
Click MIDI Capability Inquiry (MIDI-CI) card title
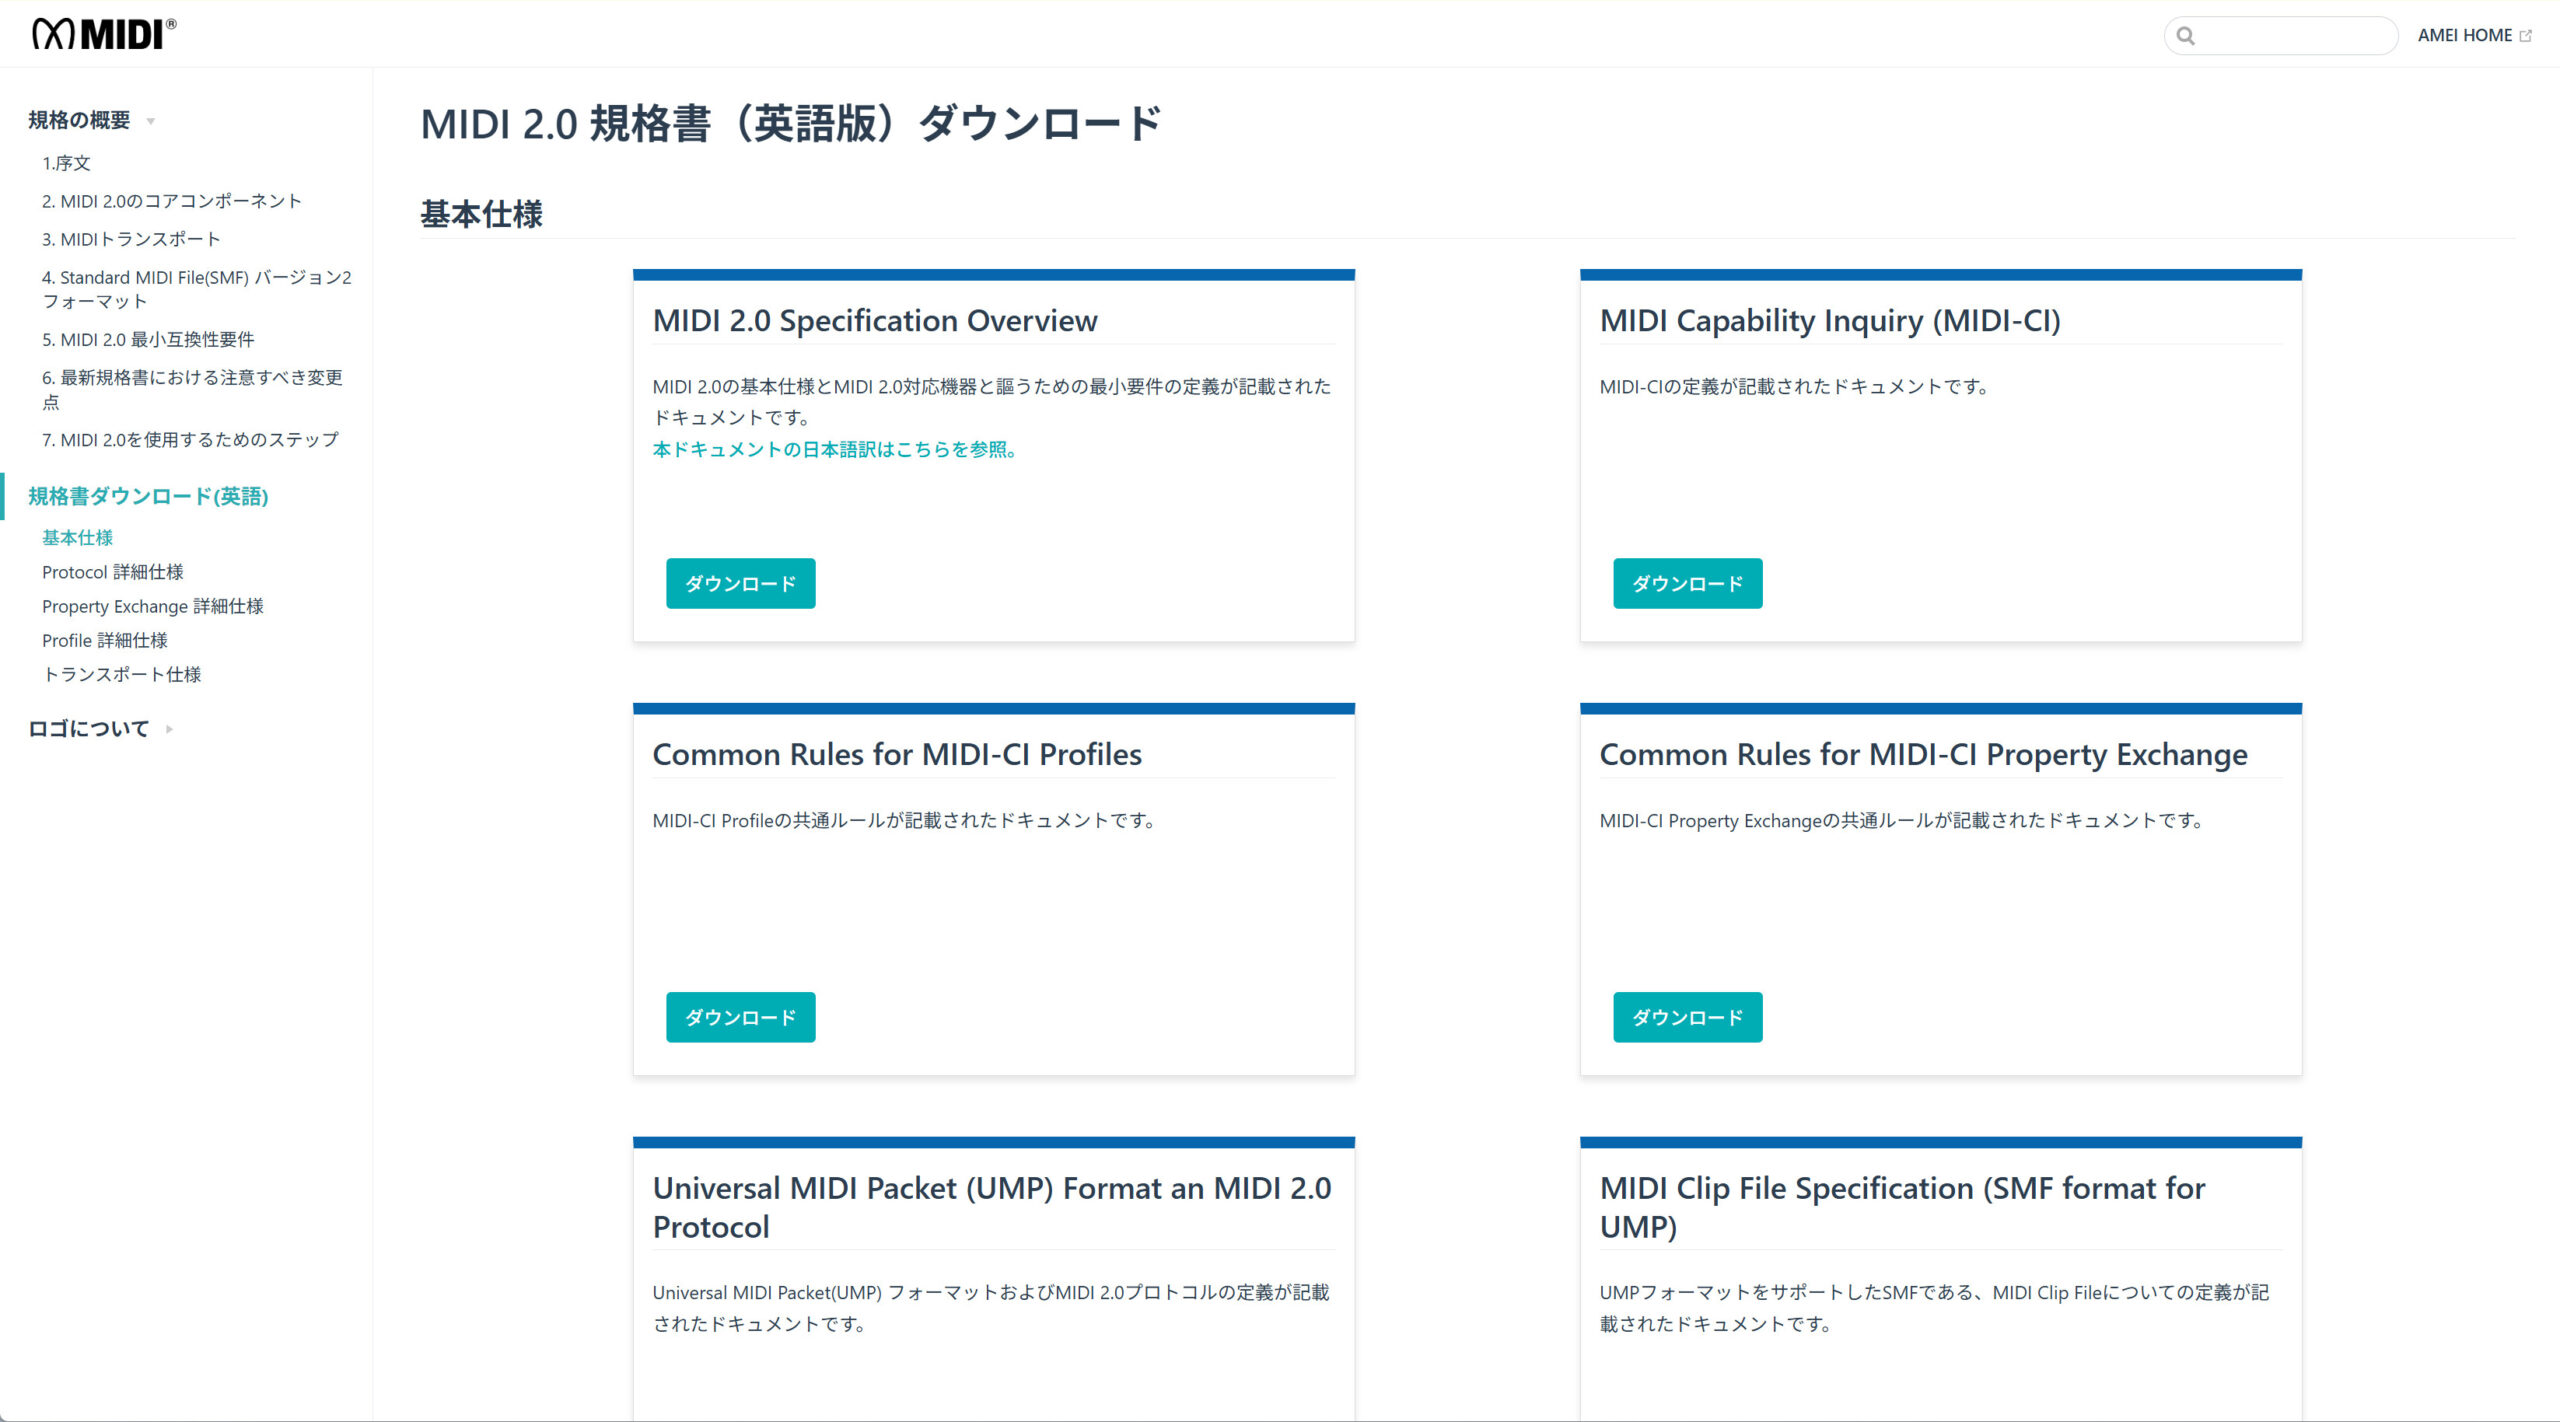tap(1830, 320)
